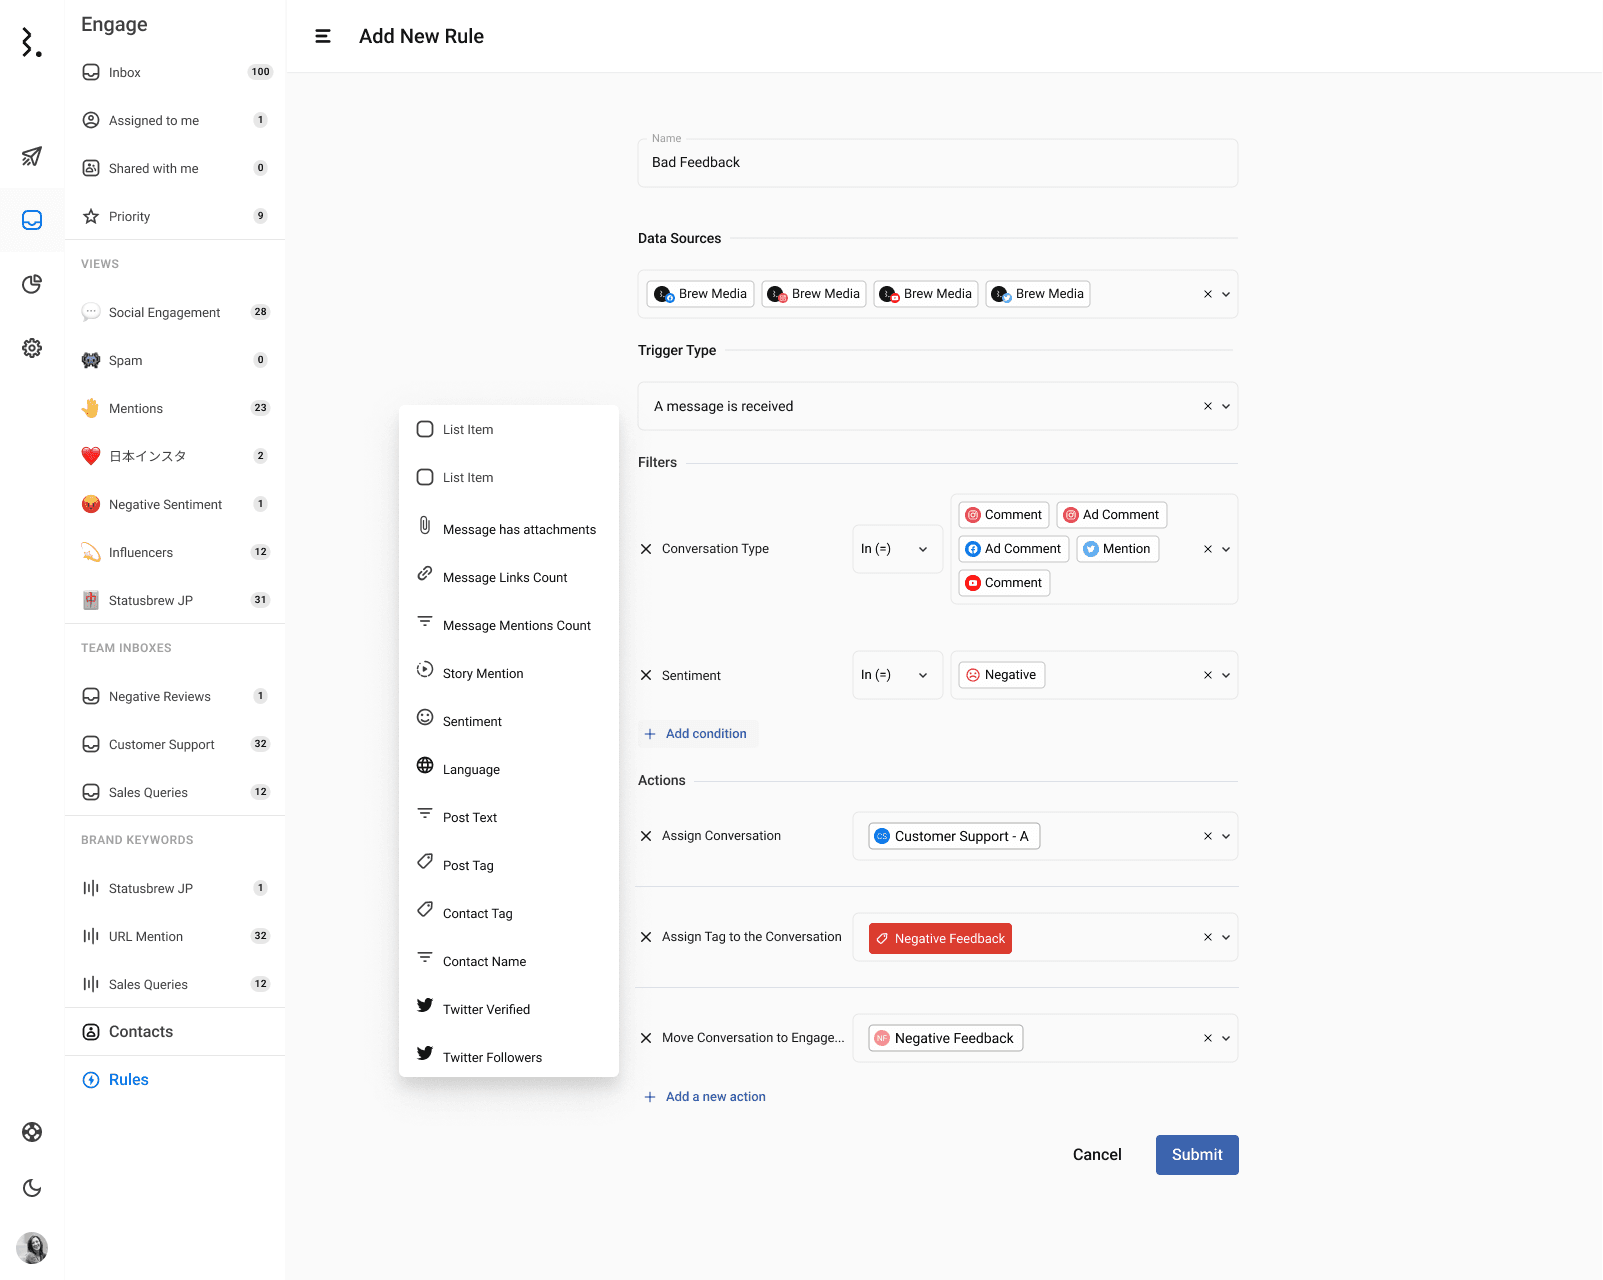Open the Publish paper plane icon
Screen dimensions: 1603x1280
[x=32, y=156]
